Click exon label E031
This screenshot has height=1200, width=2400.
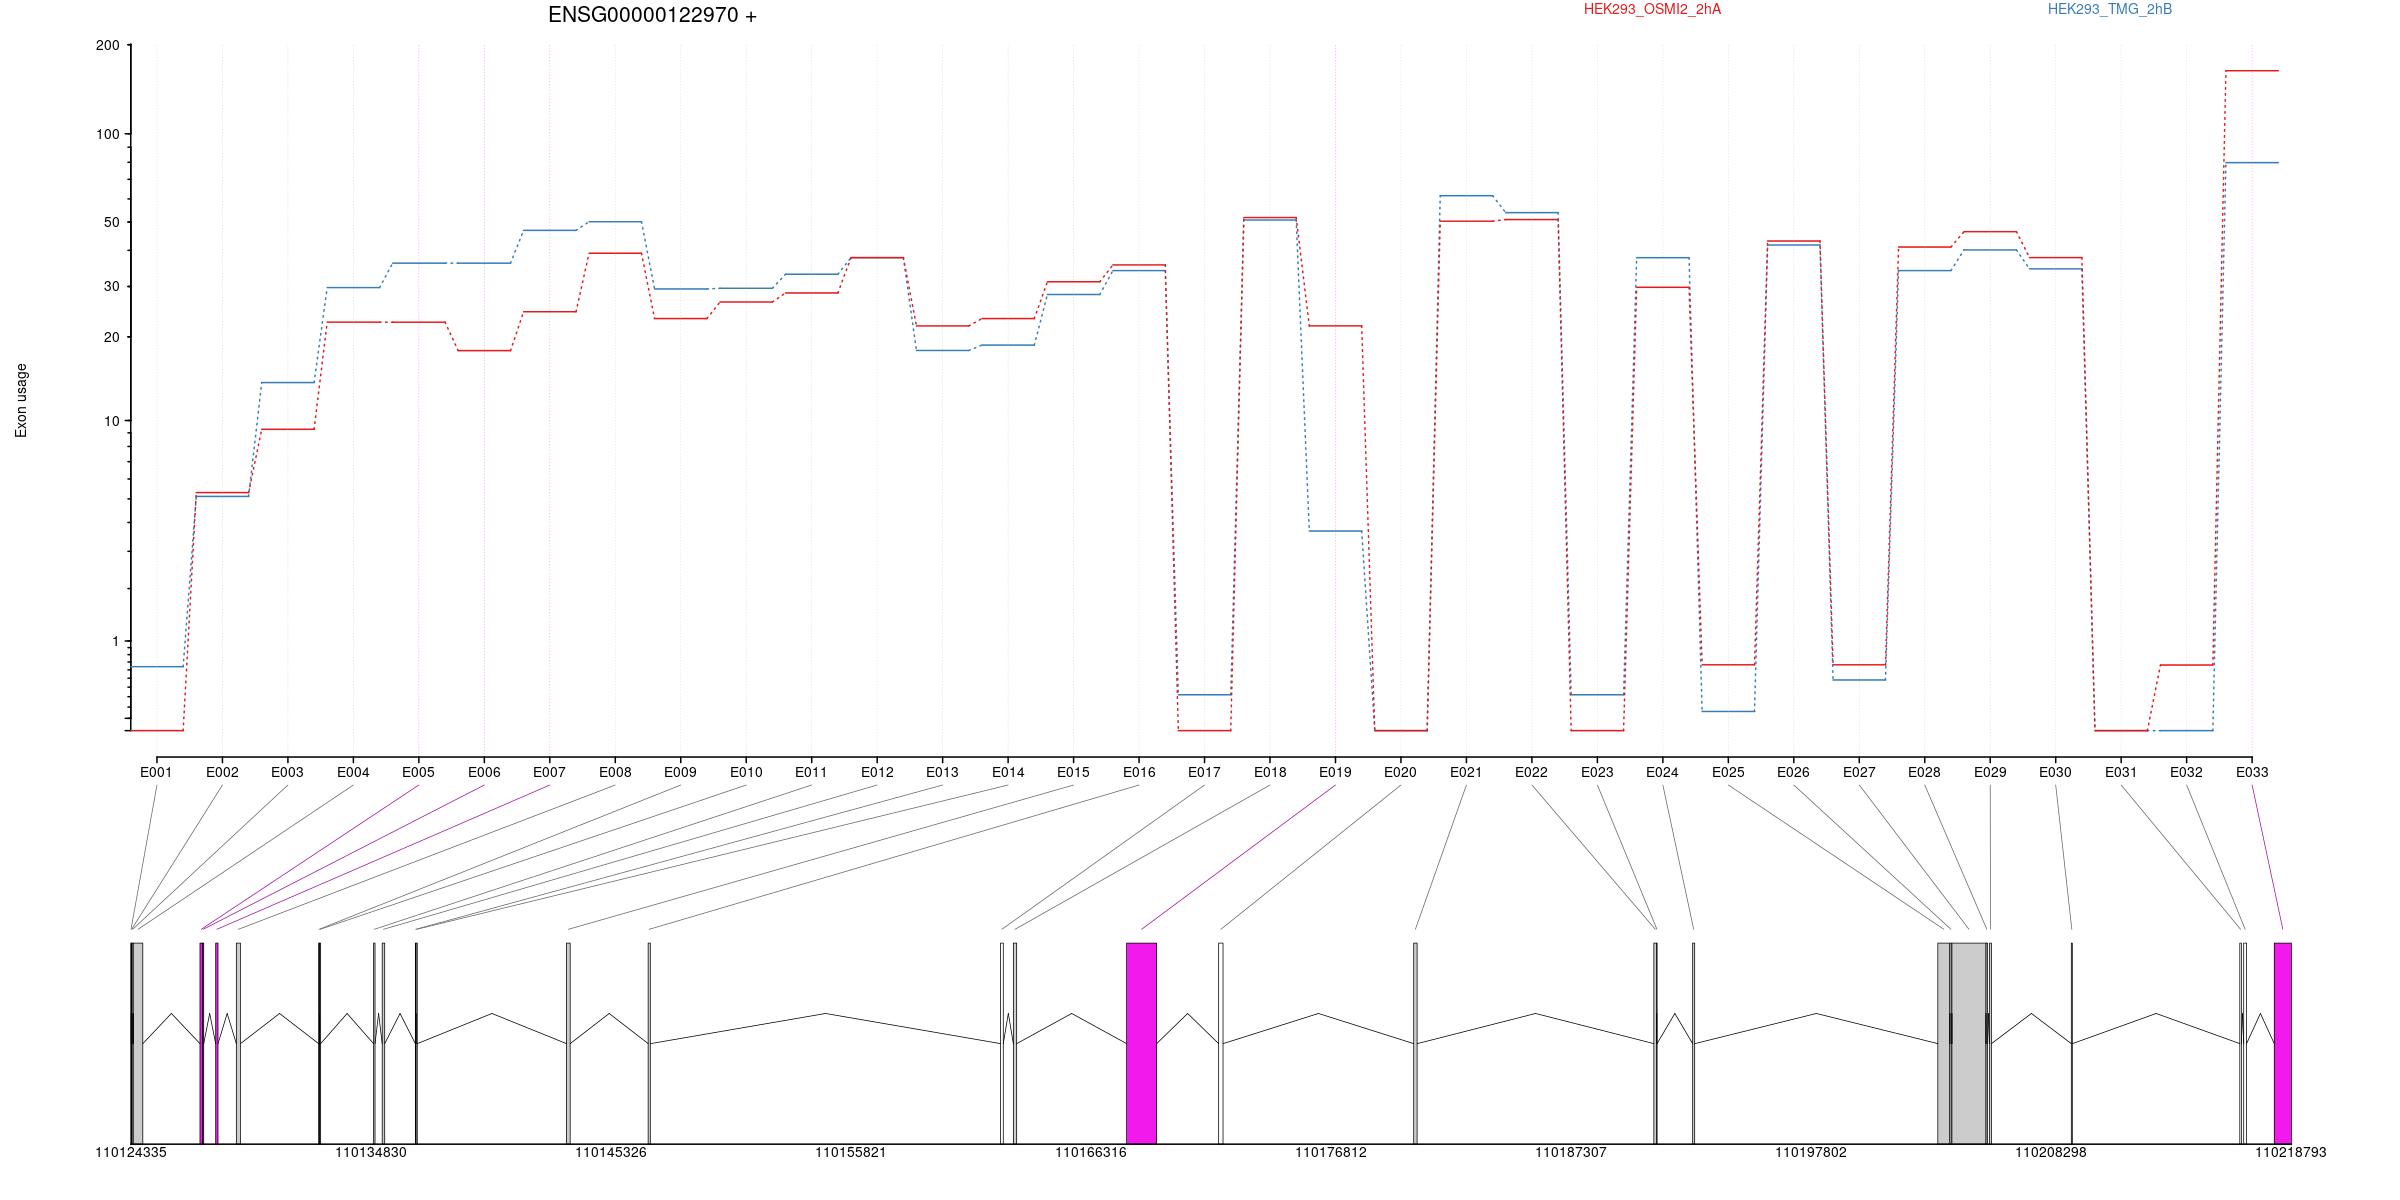pyautogui.click(x=2121, y=772)
